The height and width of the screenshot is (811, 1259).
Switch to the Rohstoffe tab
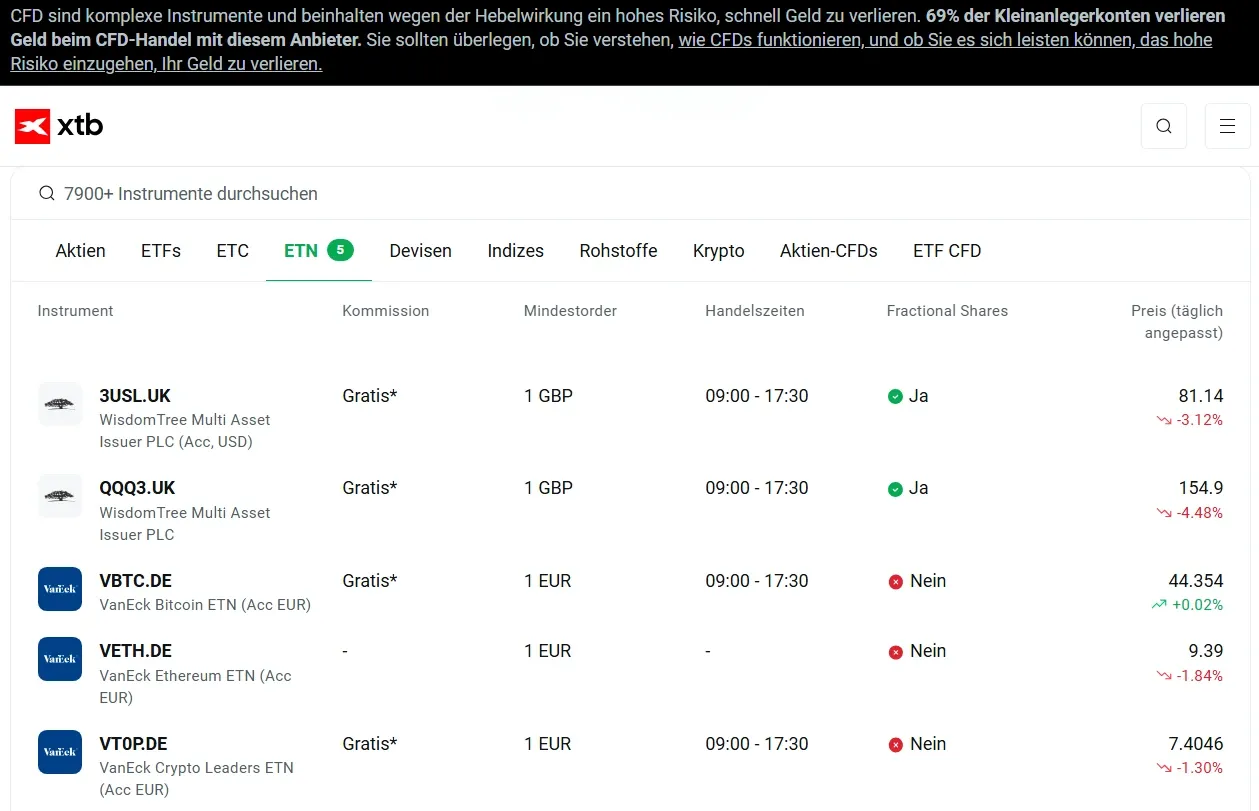[618, 251]
